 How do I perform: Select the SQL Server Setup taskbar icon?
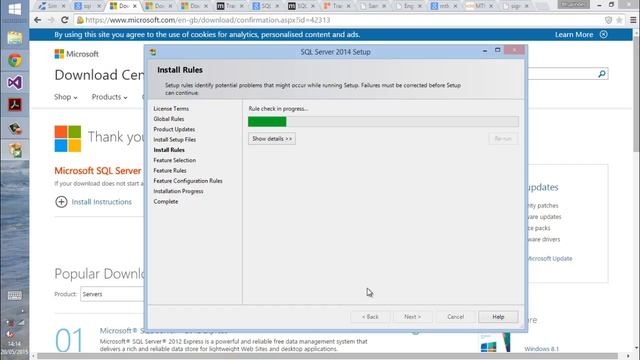pos(15,151)
